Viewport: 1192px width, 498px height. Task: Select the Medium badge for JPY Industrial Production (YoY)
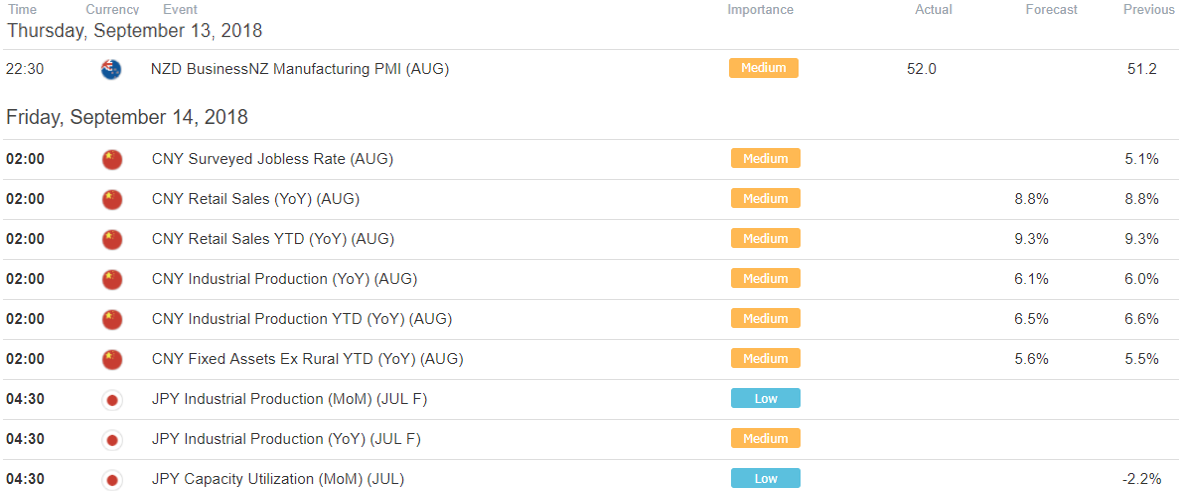click(x=766, y=438)
